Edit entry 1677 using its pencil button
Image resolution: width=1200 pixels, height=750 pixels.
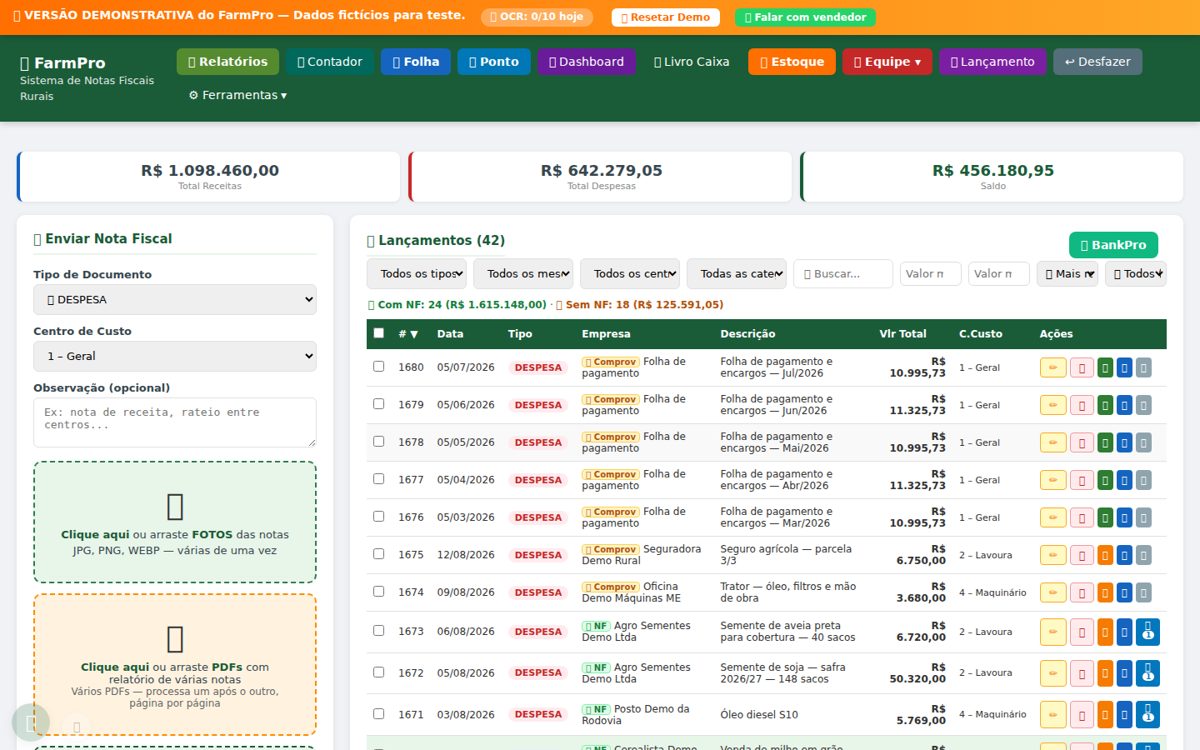1053,480
